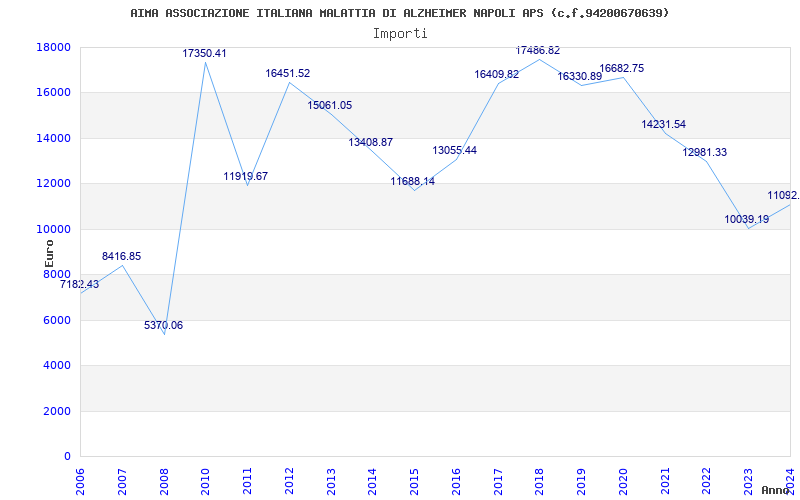This screenshot has width=800, height=500.
Task: Click the data label 16409.82
Action: point(497,74)
